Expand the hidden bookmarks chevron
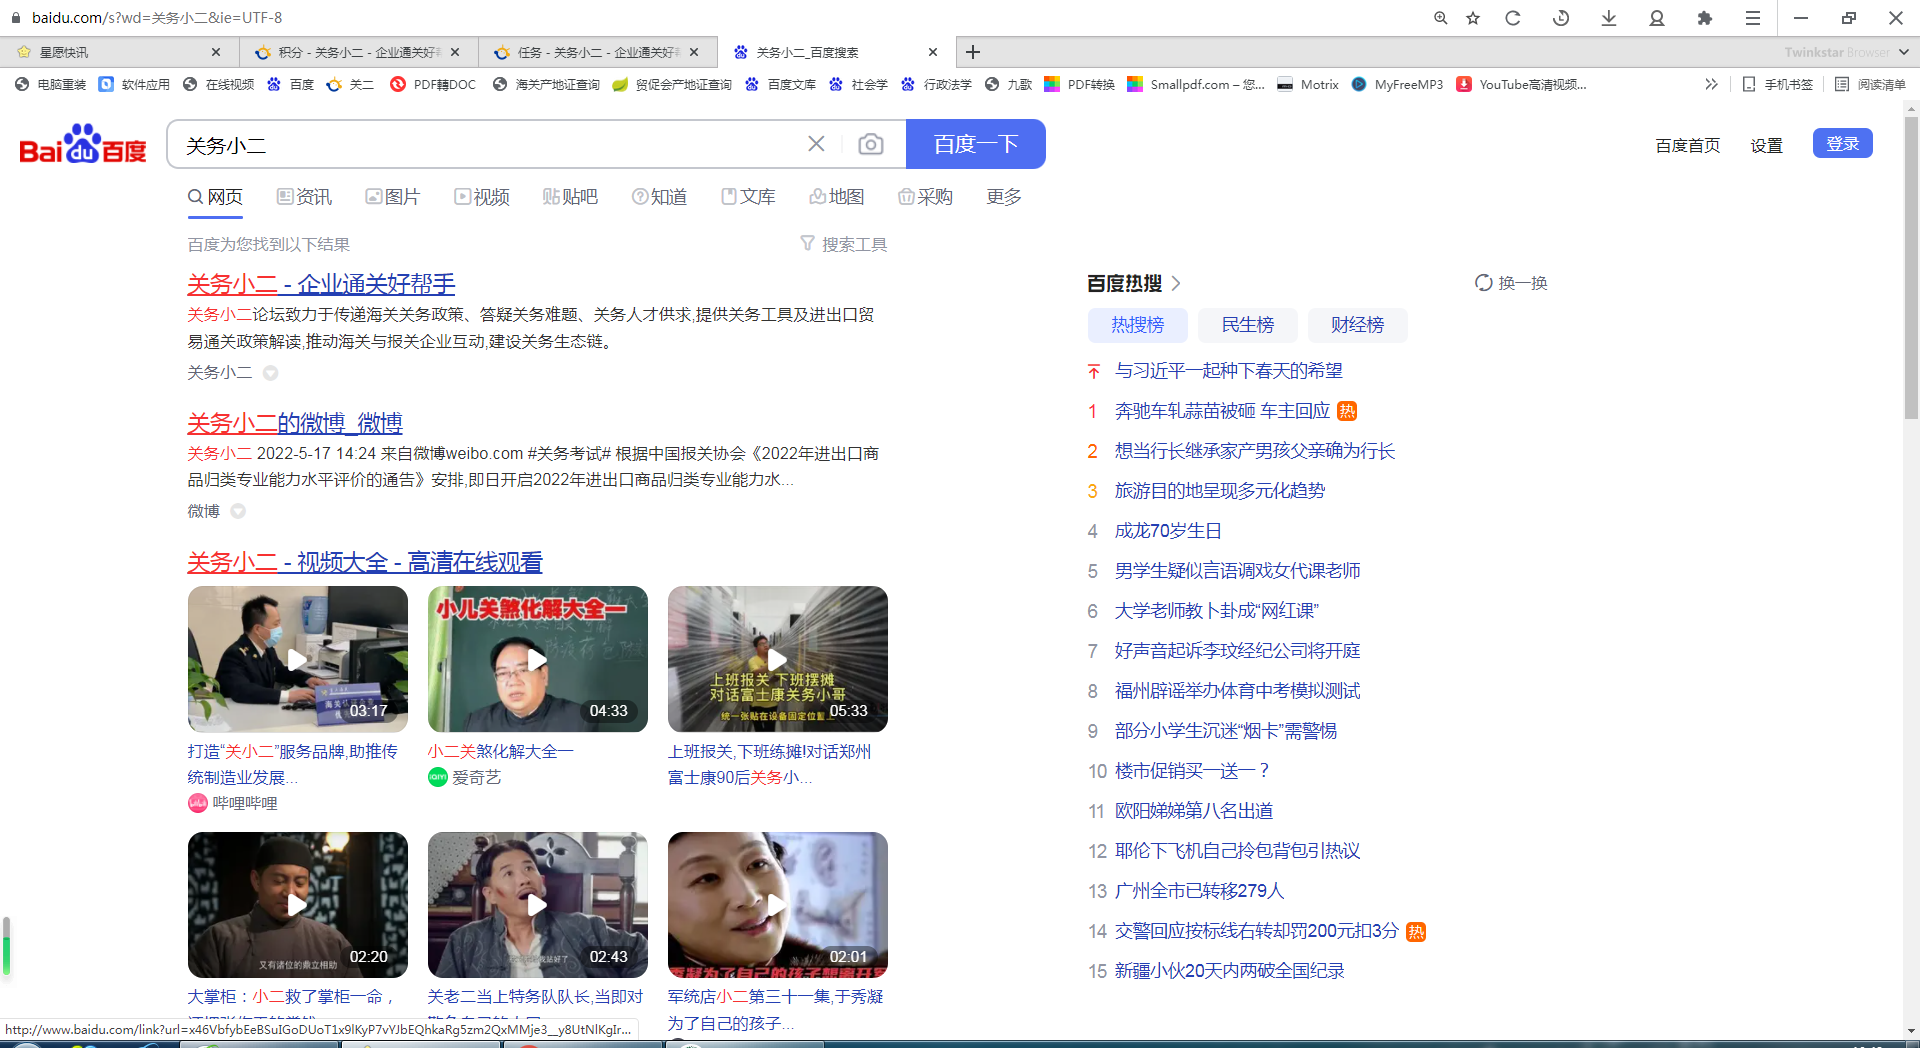The image size is (1920, 1048). tap(1711, 85)
